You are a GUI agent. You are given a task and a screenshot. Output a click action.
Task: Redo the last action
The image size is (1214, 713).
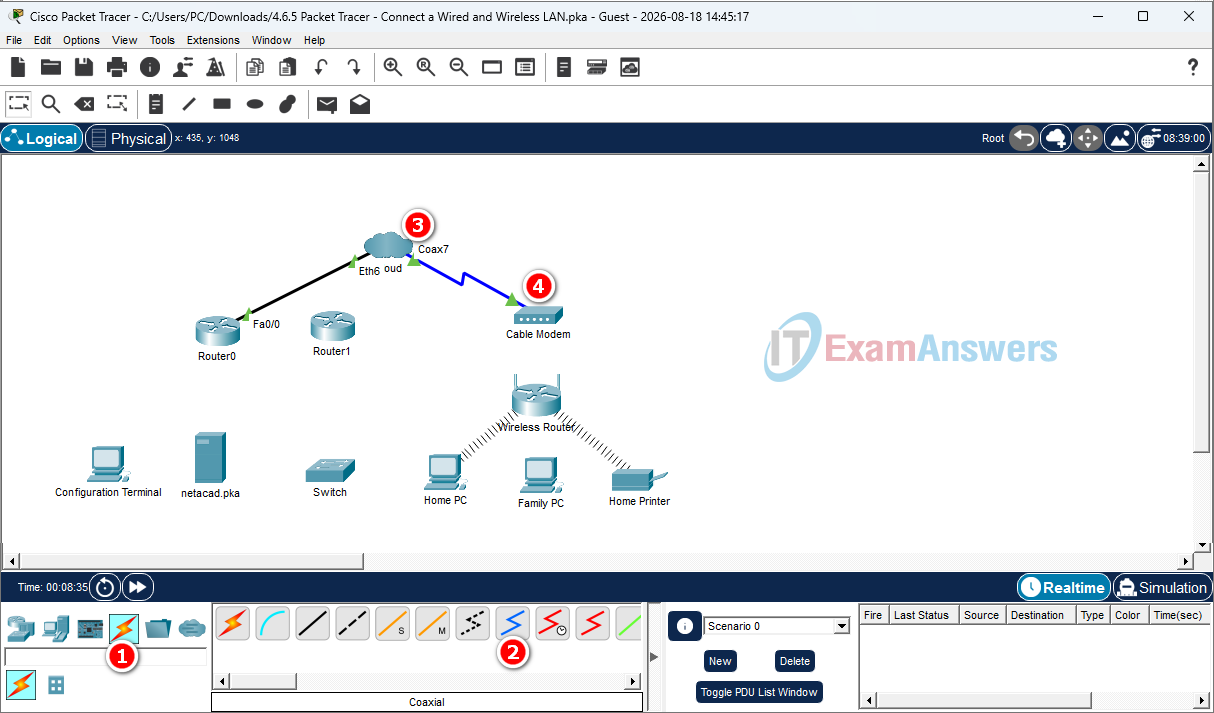tap(354, 67)
